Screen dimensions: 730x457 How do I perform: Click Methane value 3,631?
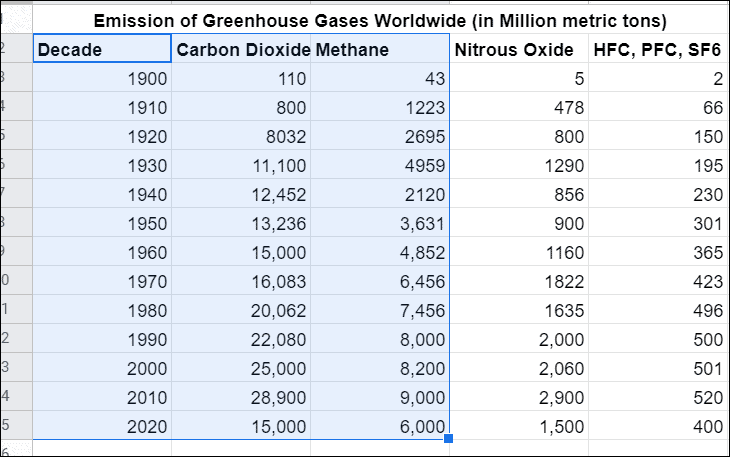[380, 222]
